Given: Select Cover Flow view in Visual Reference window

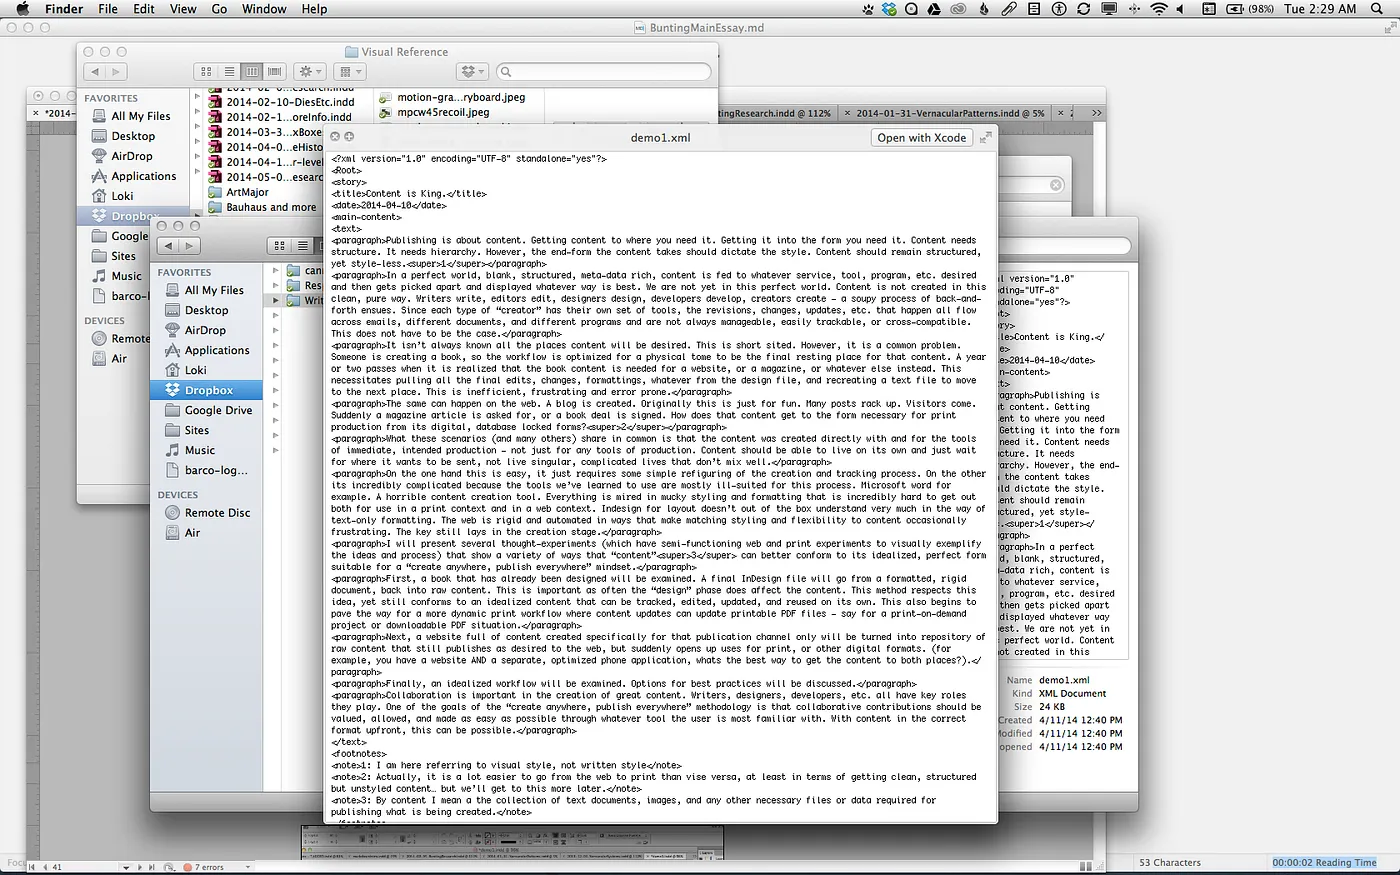Looking at the screenshot, I should 275,72.
